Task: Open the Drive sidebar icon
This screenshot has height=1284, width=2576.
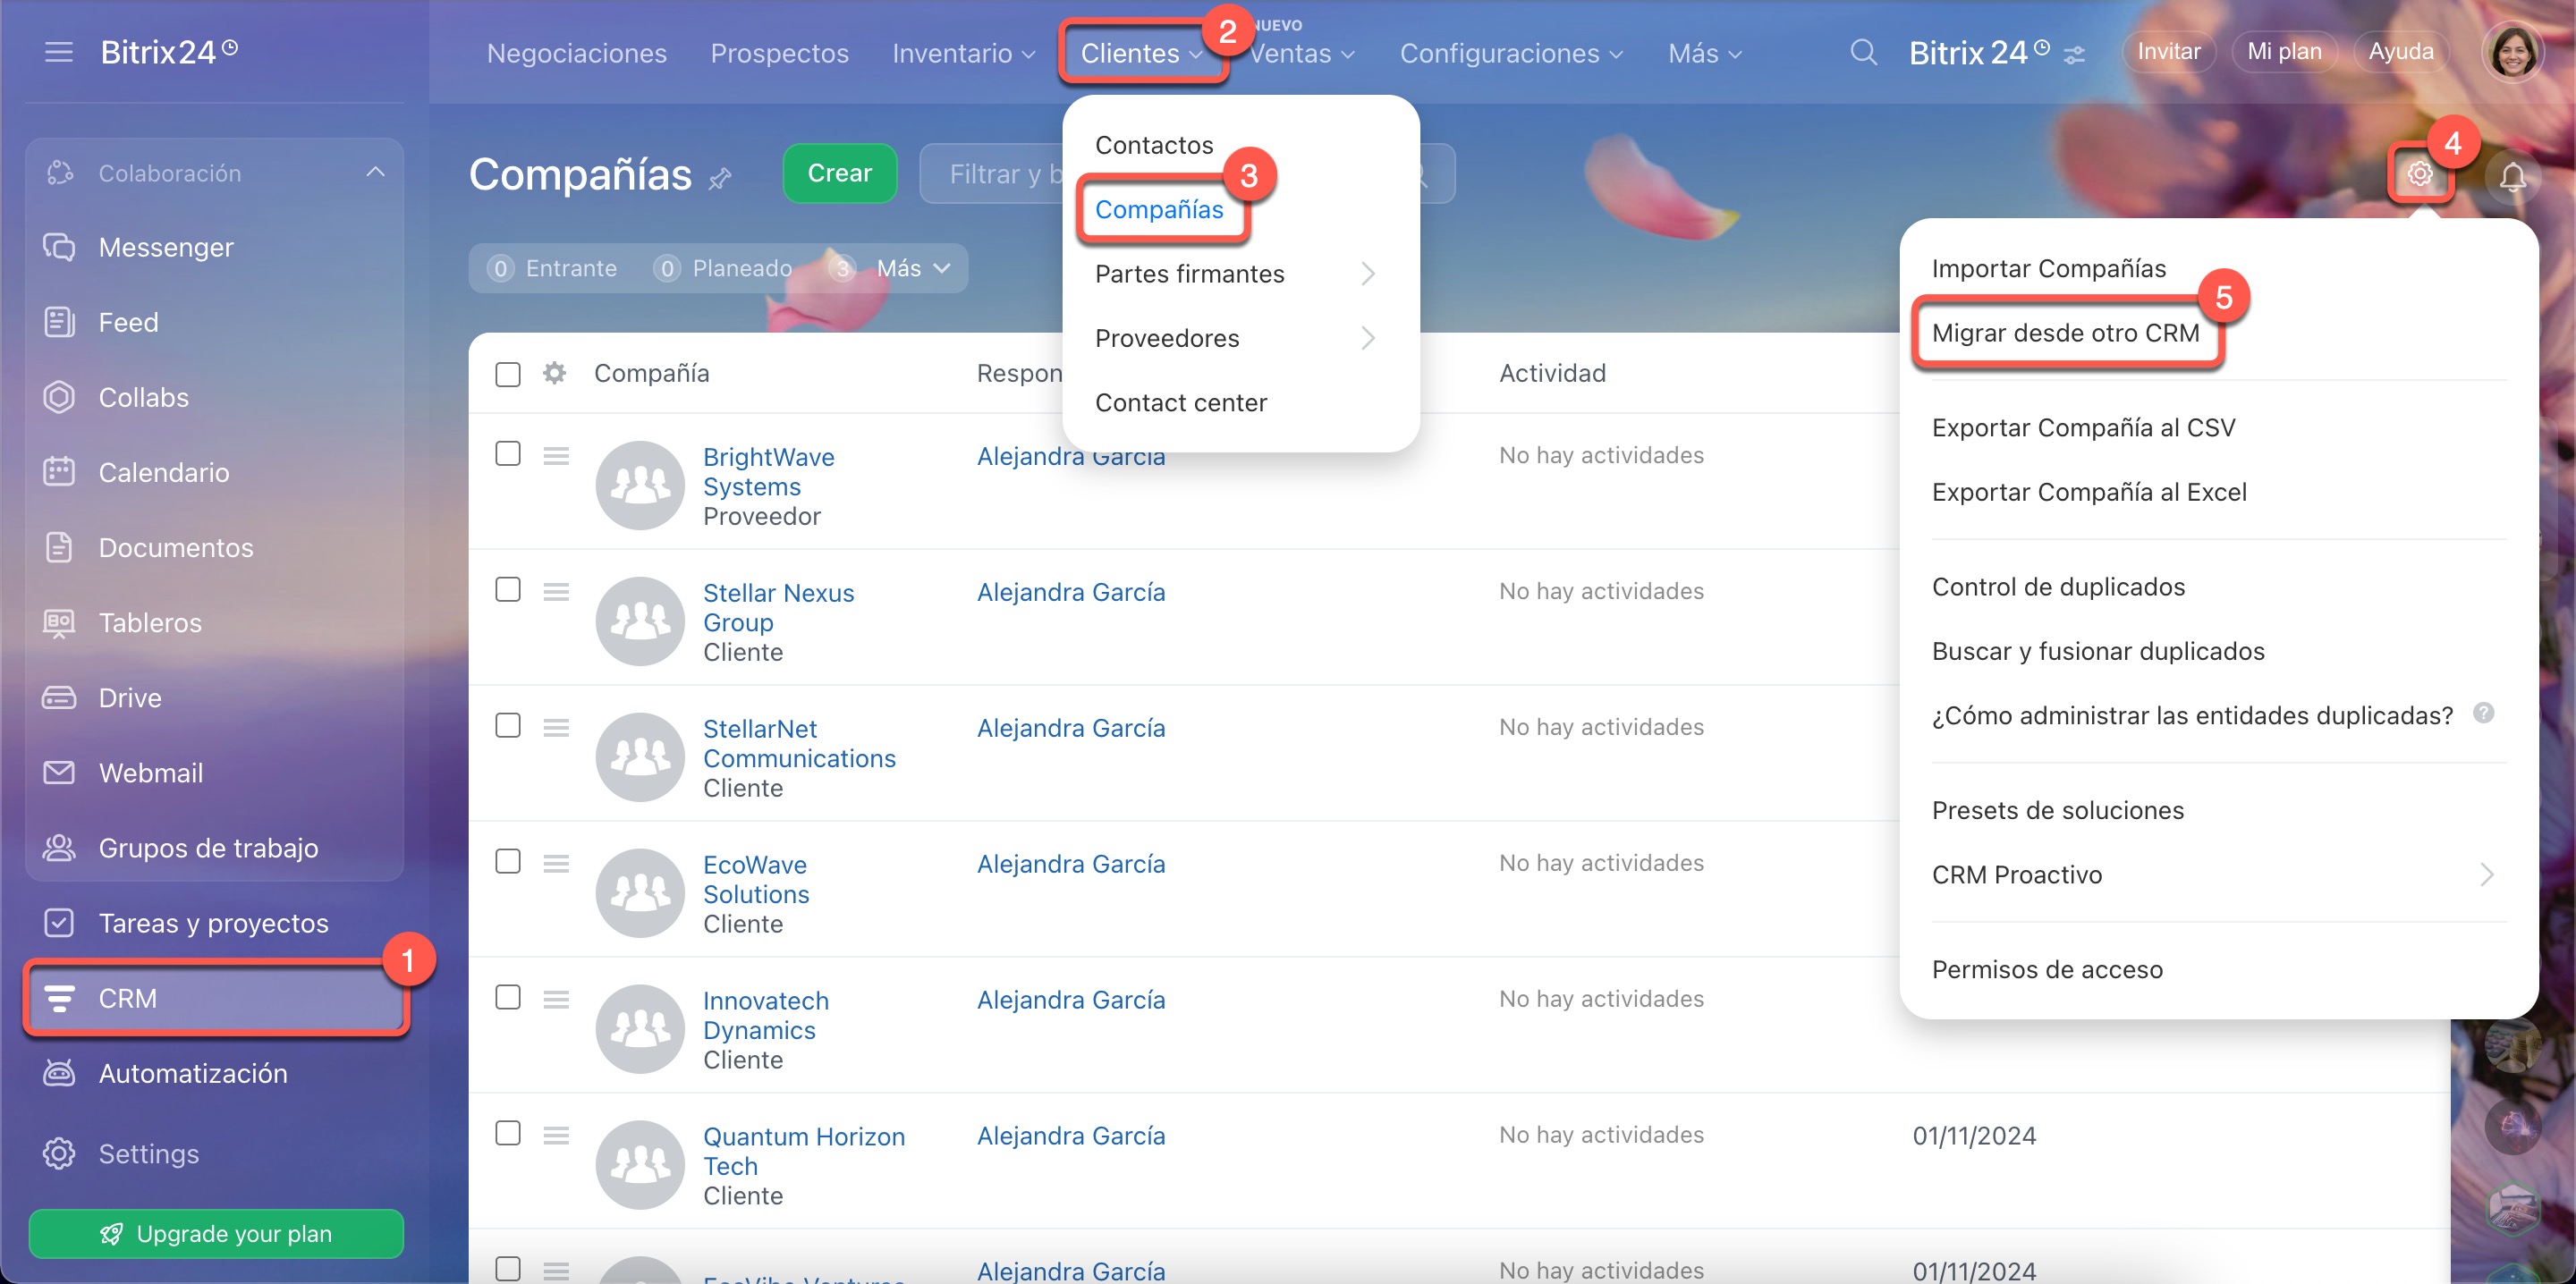Action: [x=59, y=697]
